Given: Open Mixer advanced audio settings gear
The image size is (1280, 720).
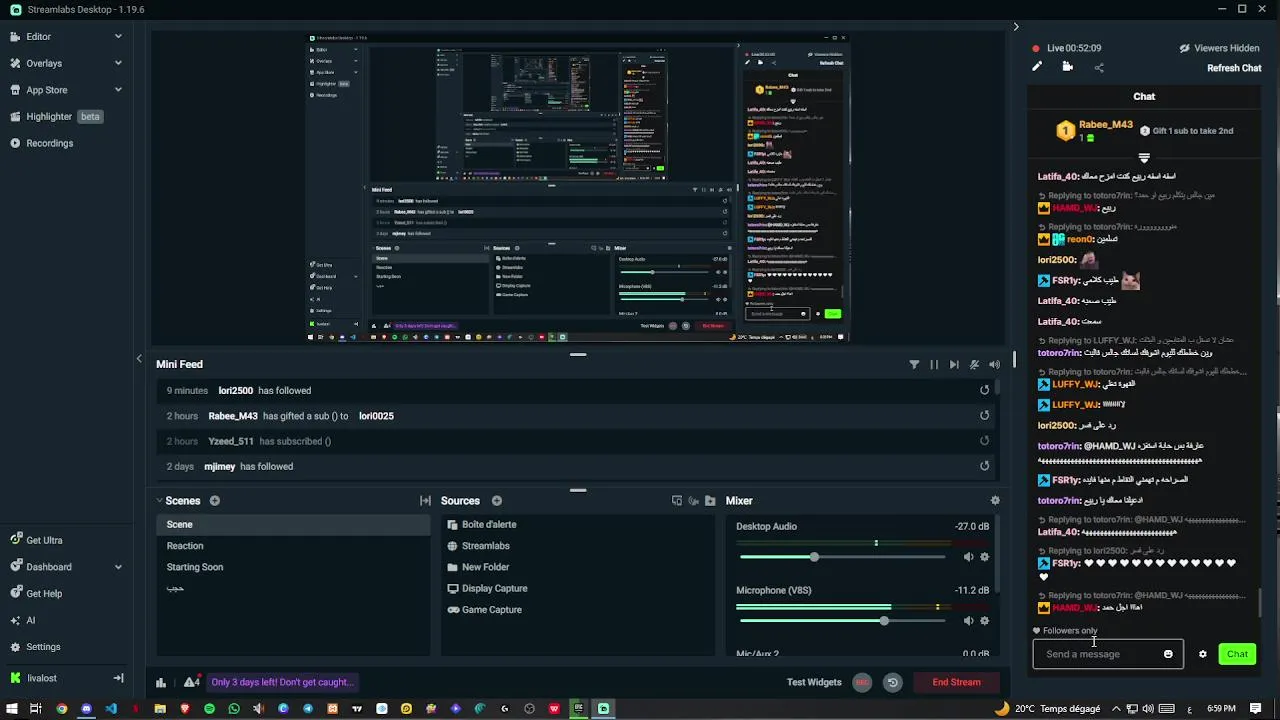Looking at the screenshot, I should tap(995, 501).
